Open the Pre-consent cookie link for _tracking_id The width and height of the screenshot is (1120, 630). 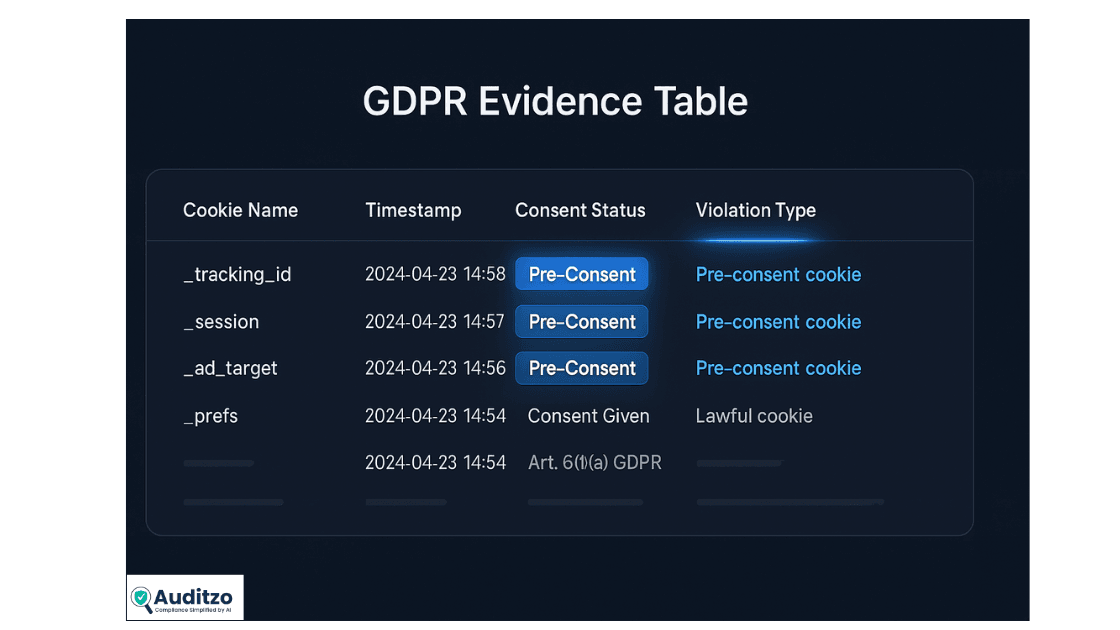tap(778, 274)
